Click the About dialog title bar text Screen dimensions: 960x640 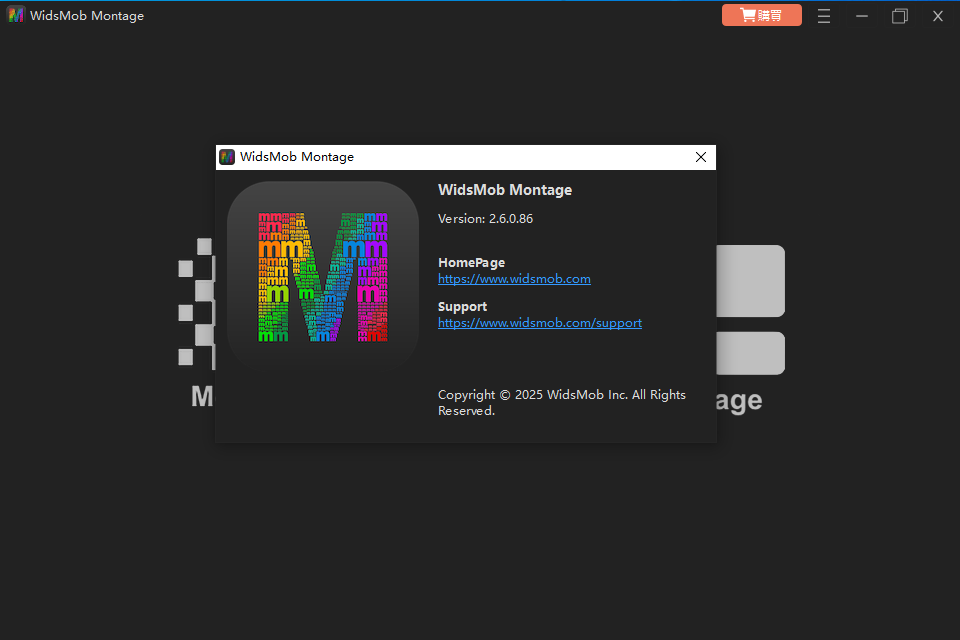click(297, 157)
